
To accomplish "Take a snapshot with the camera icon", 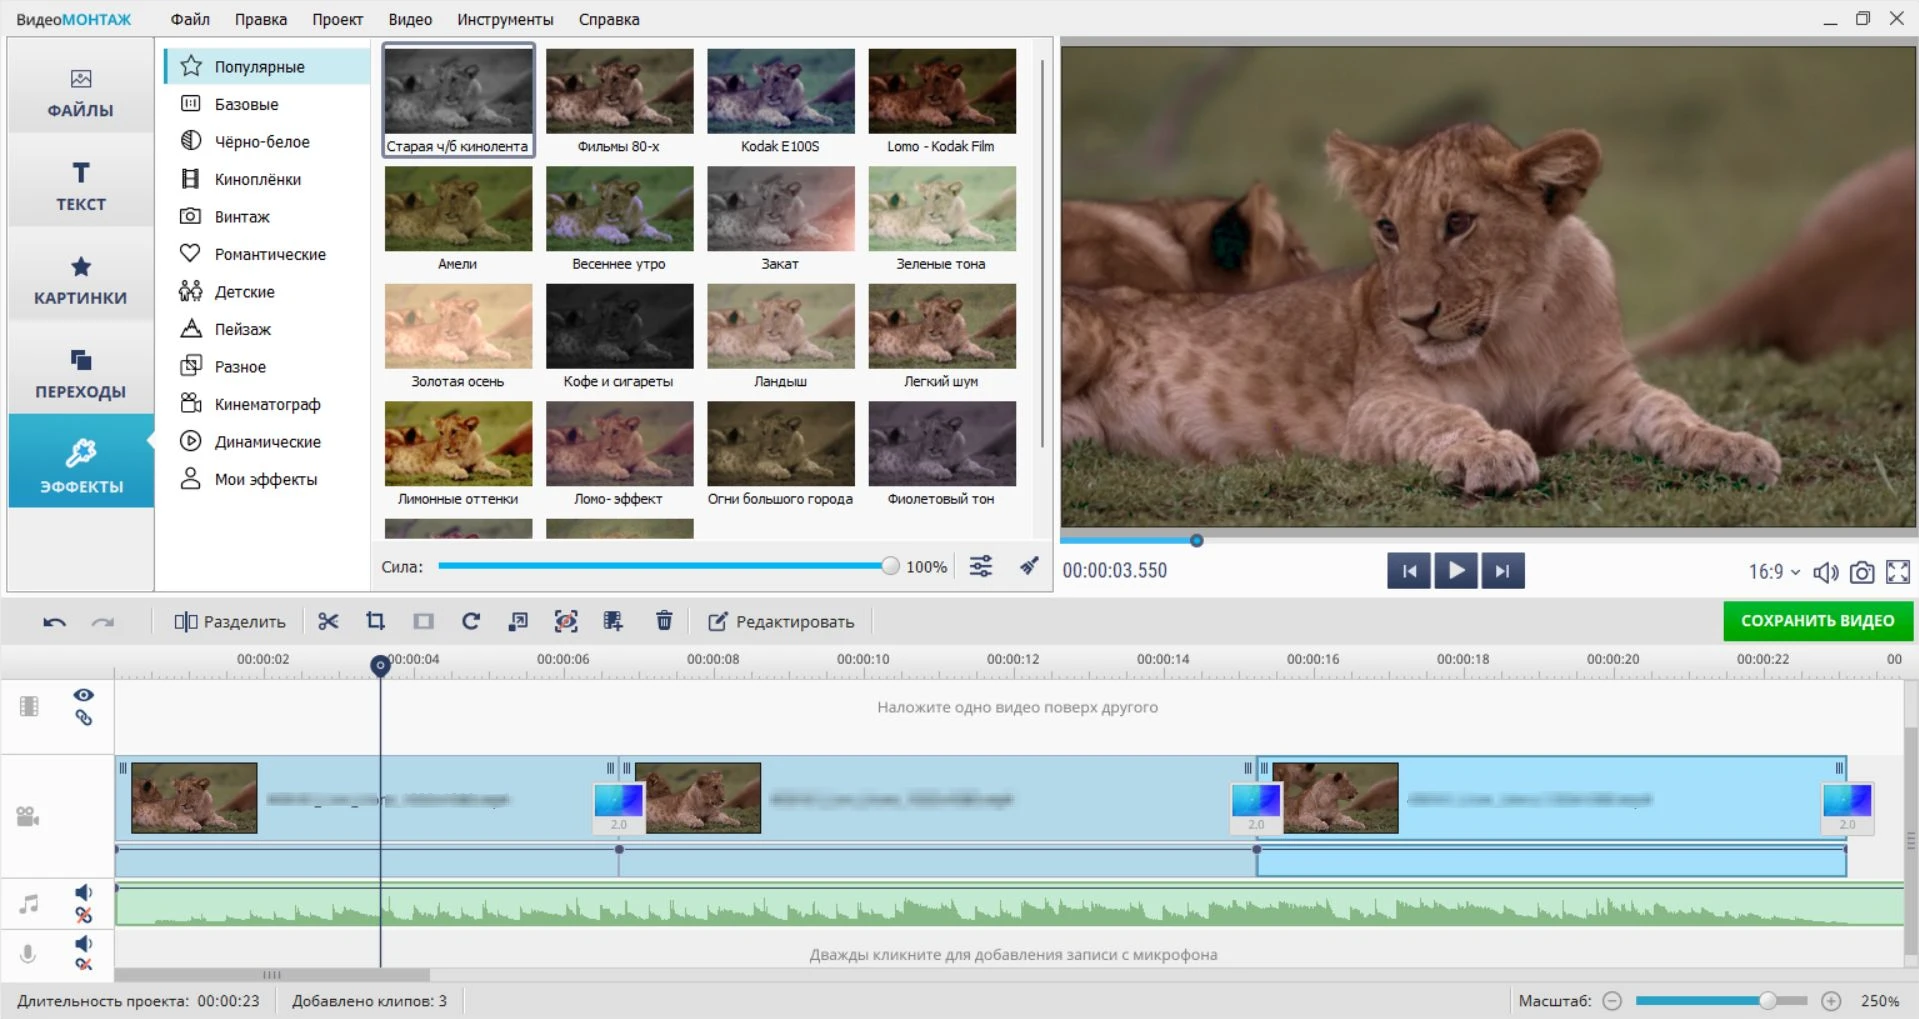I will [1861, 572].
